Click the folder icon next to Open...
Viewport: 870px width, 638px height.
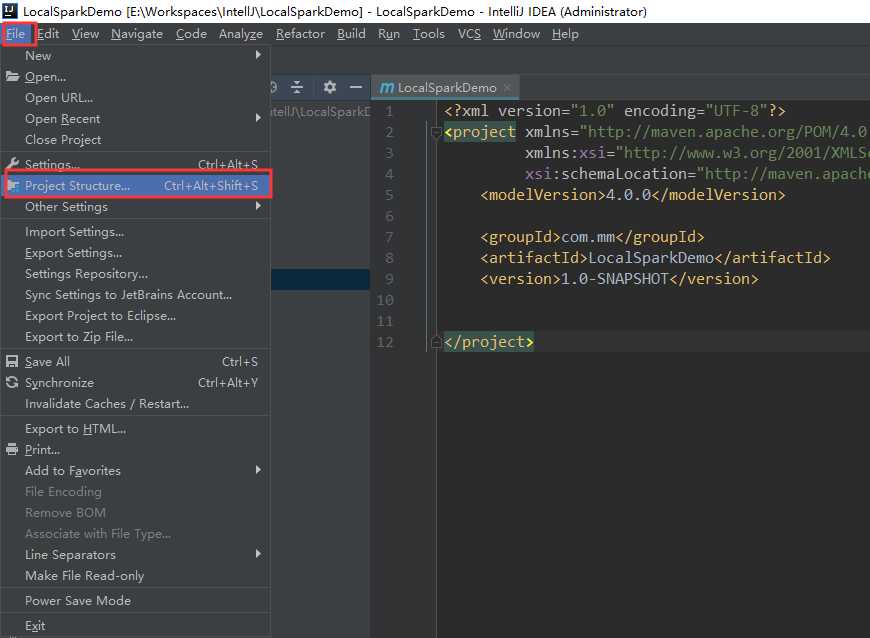(x=12, y=77)
